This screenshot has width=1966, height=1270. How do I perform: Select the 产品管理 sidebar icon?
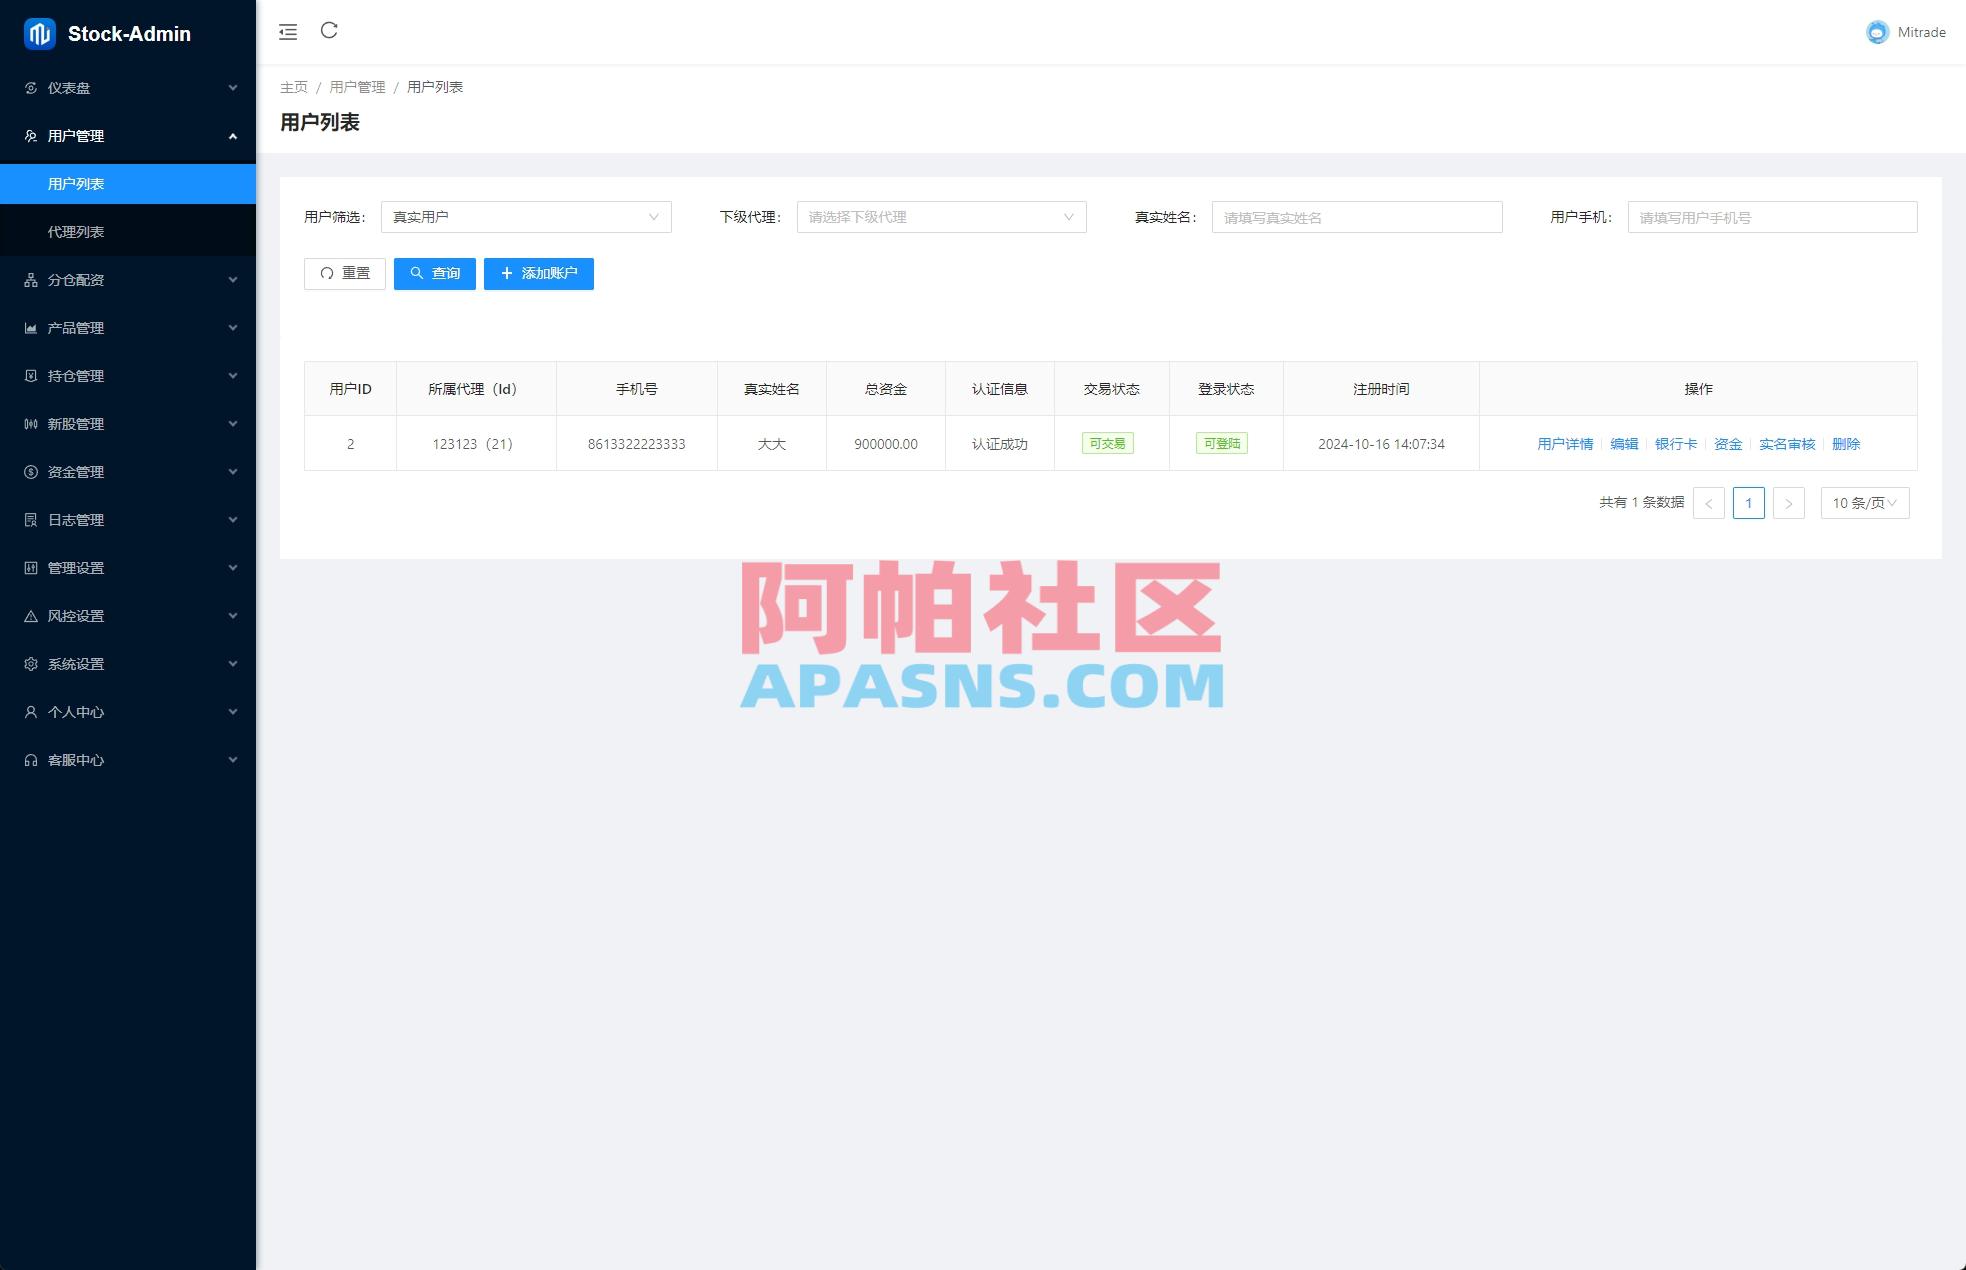[30, 328]
